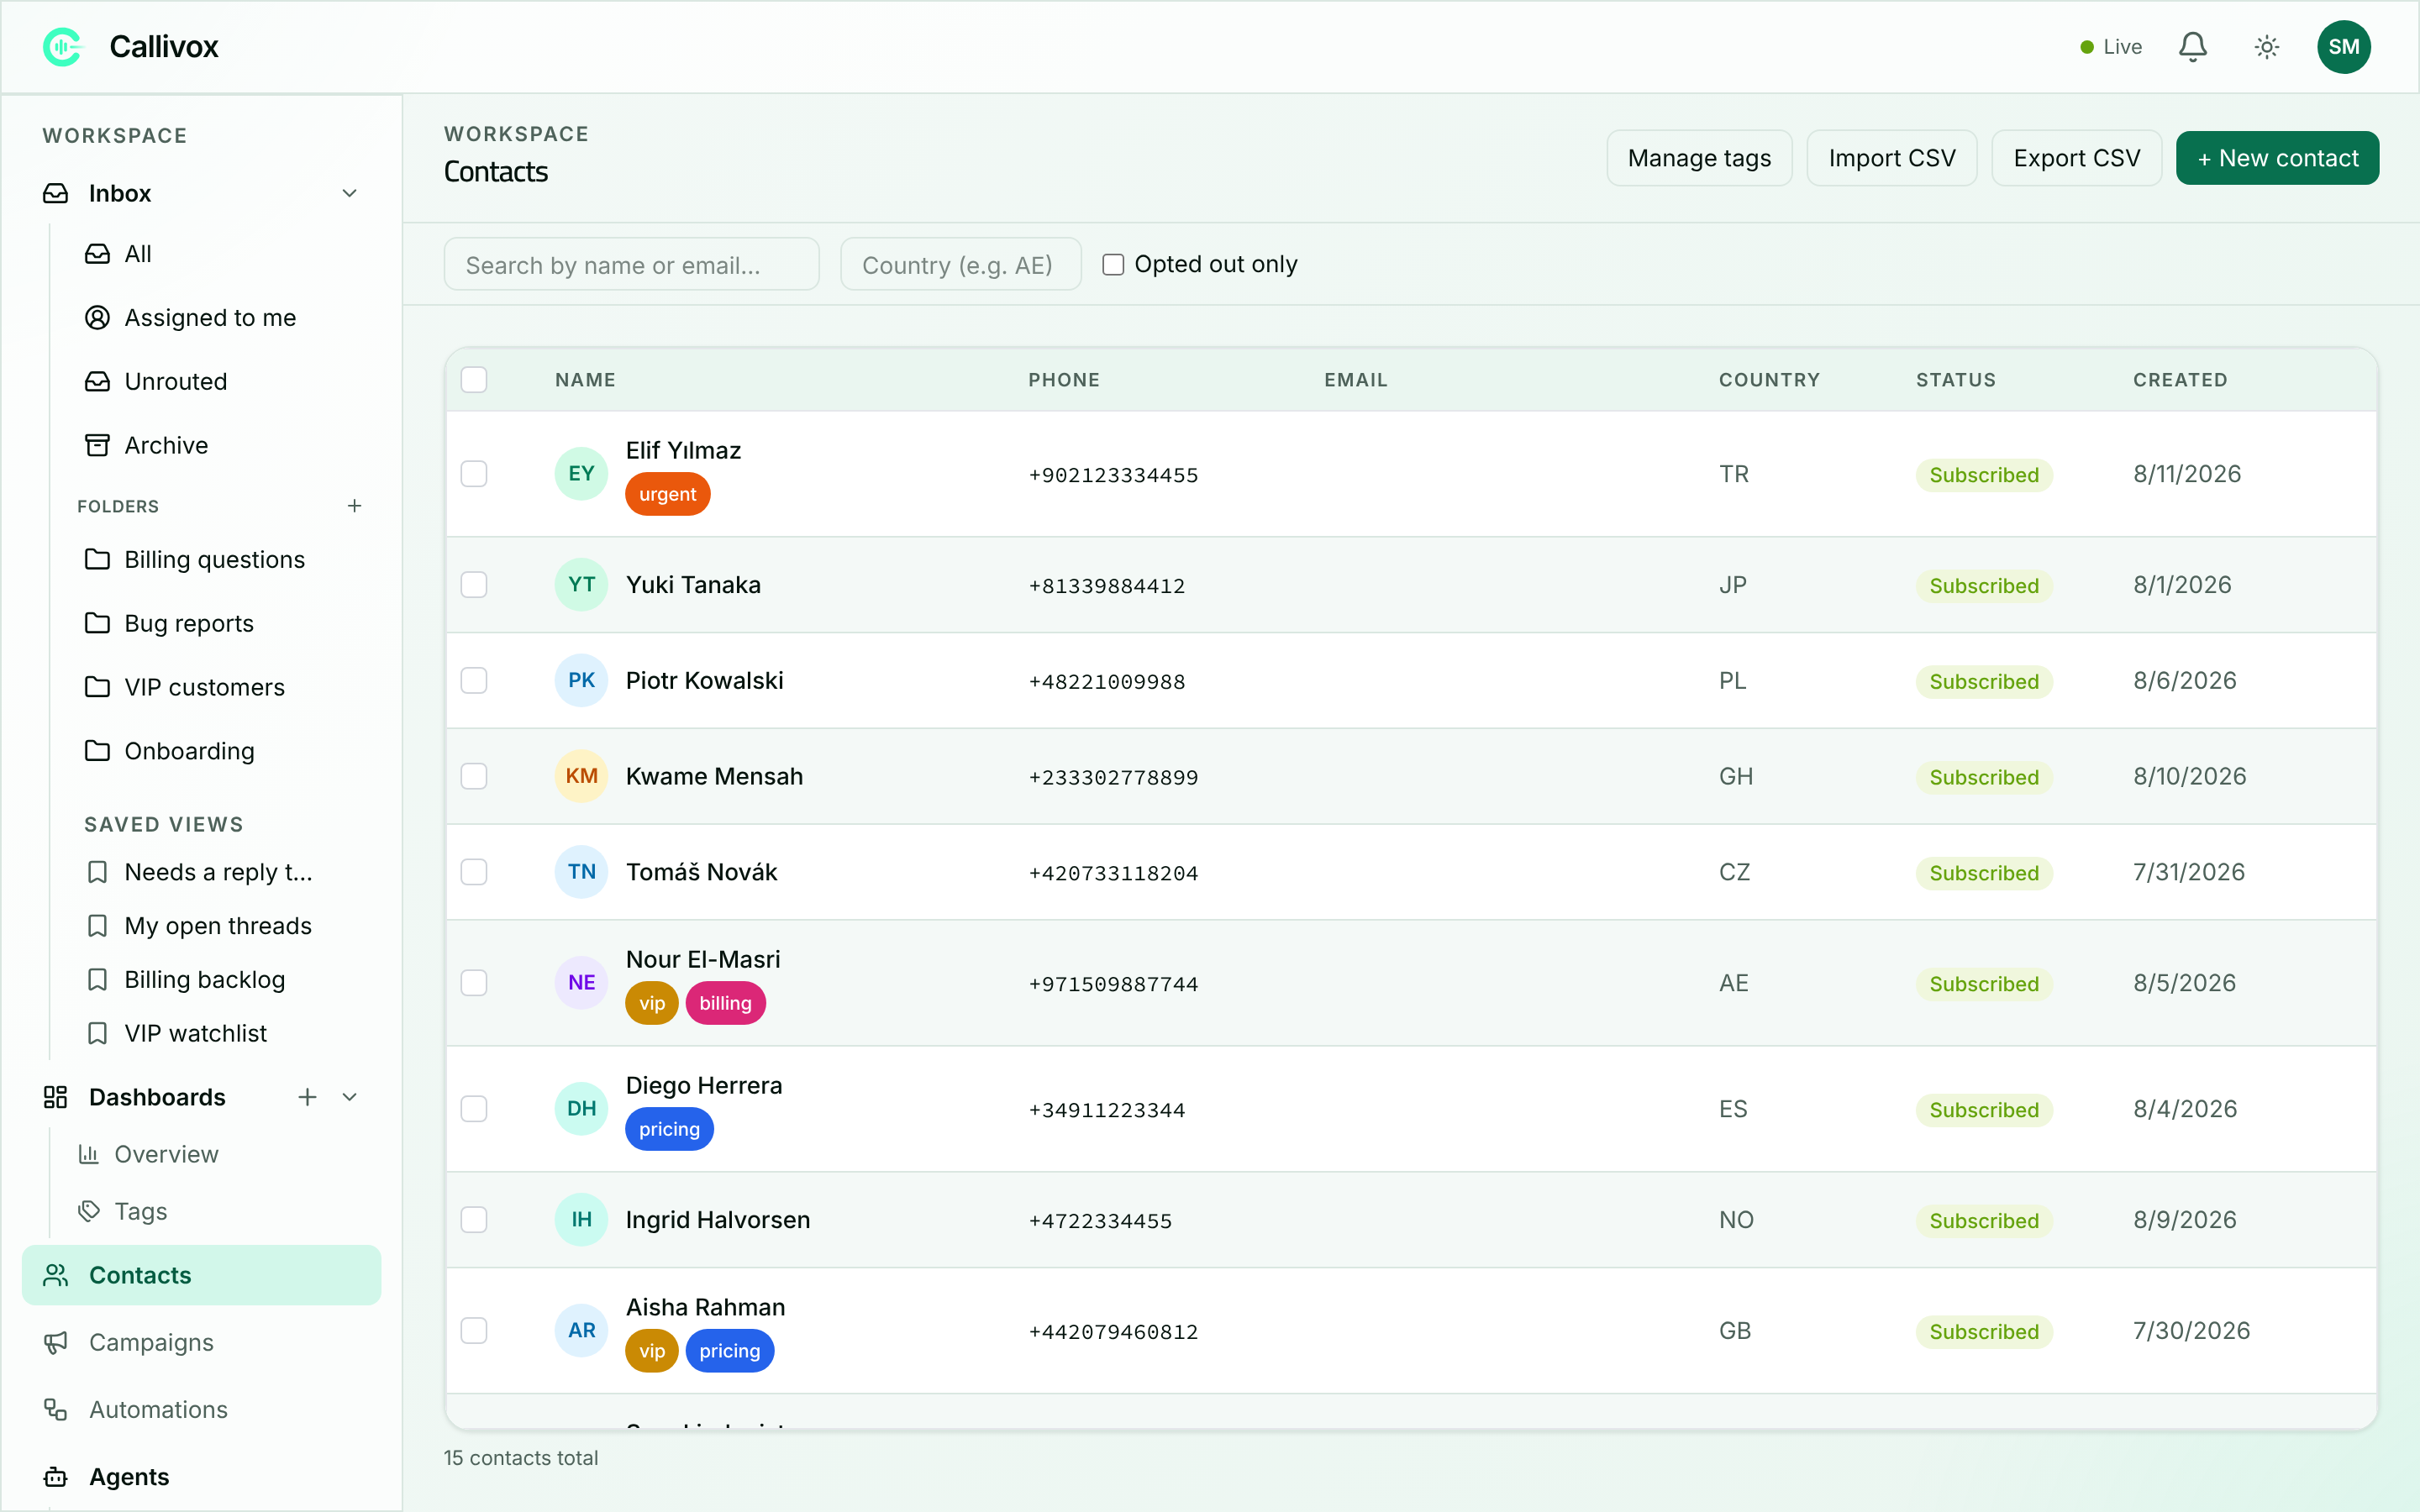Click the billing tag on Nour El-Masri
The height and width of the screenshot is (1512, 2420).
click(725, 1003)
